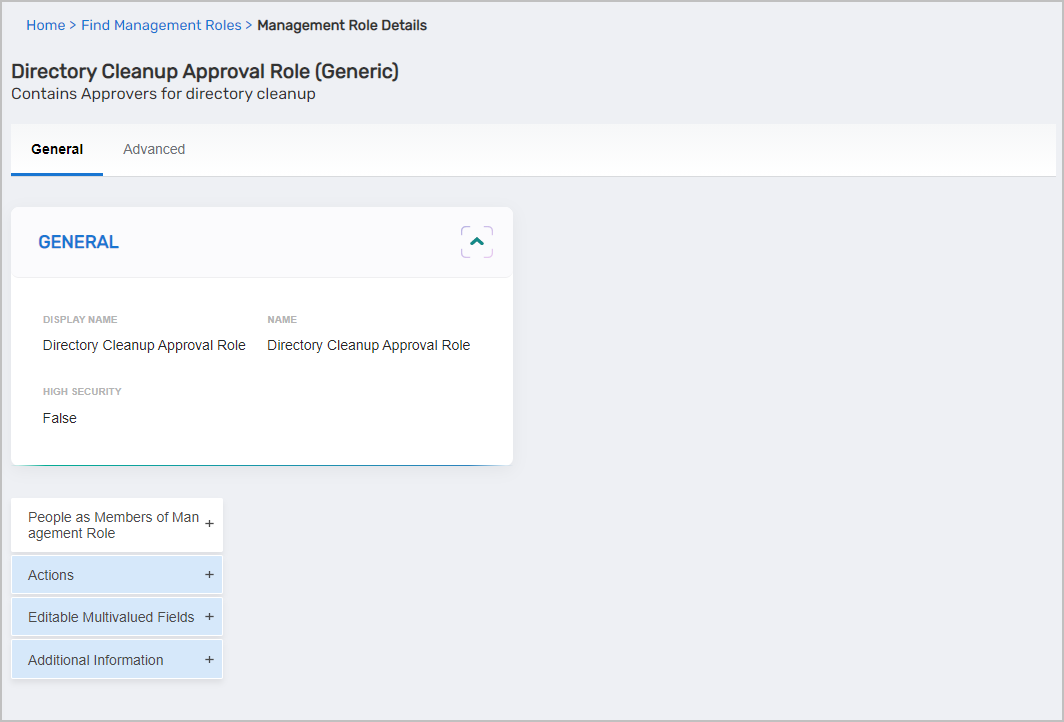This screenshot has width=1064, height=722.
Task: Collapse the GENERAL panel using chevron icon
Action: [x=477, y=242]
